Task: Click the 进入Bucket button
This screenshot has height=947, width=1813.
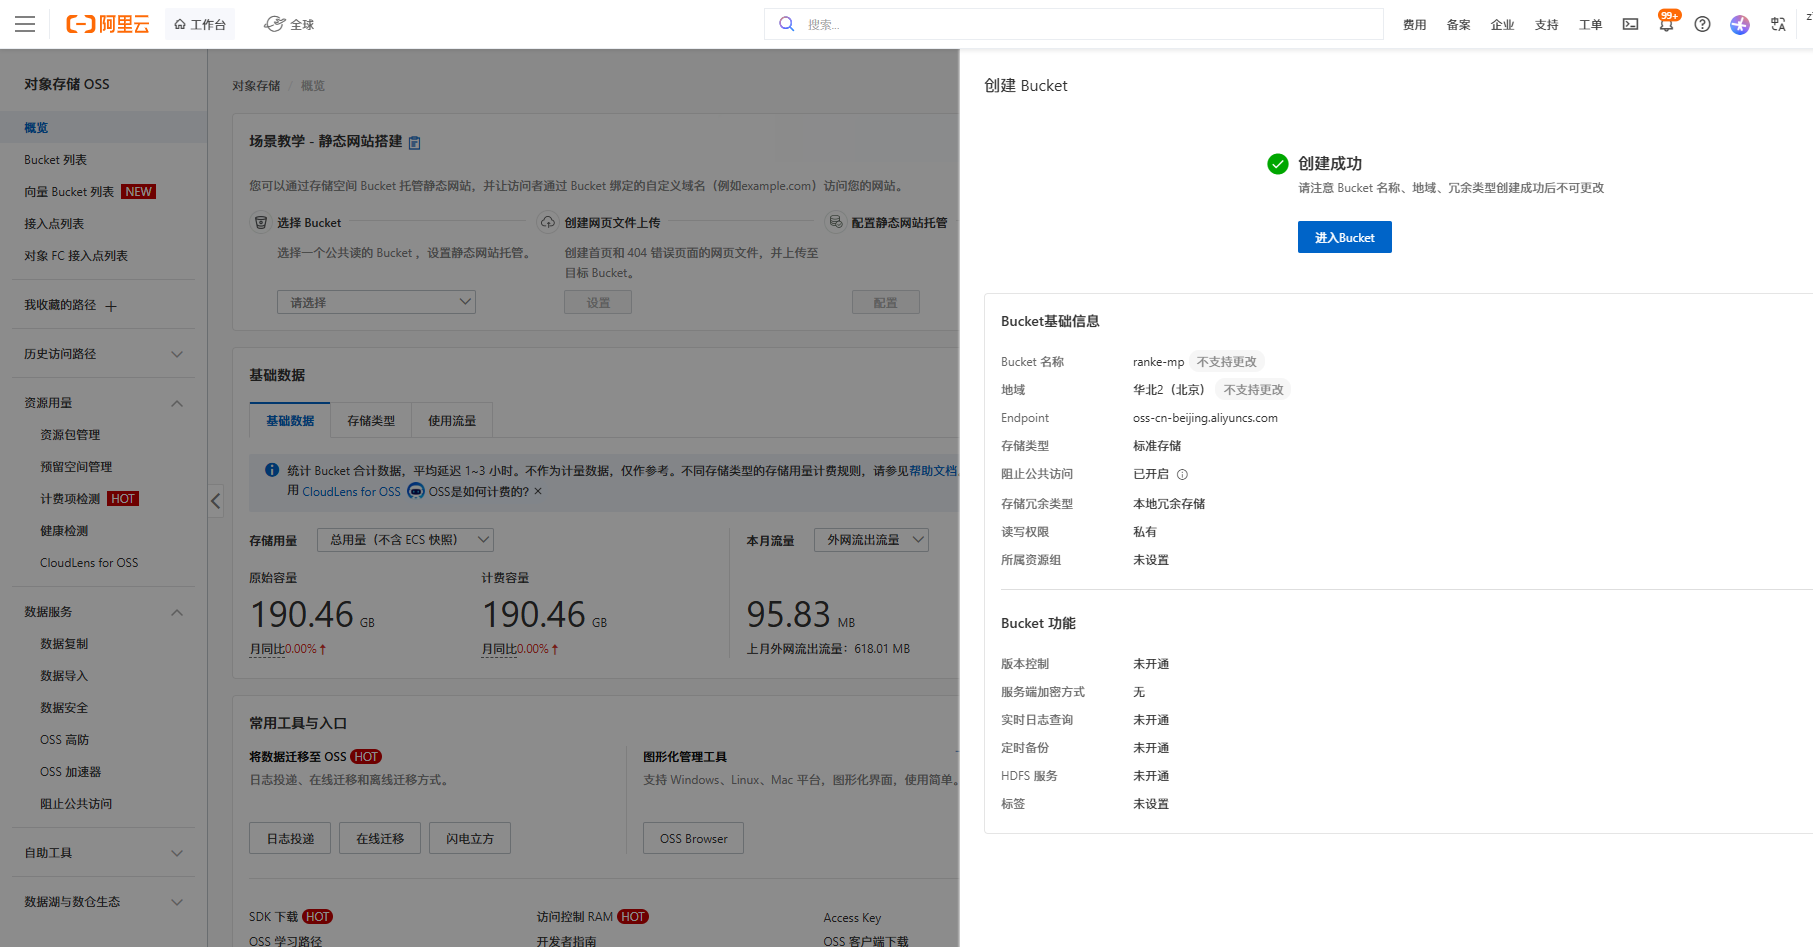Action: click(1344, 237)
